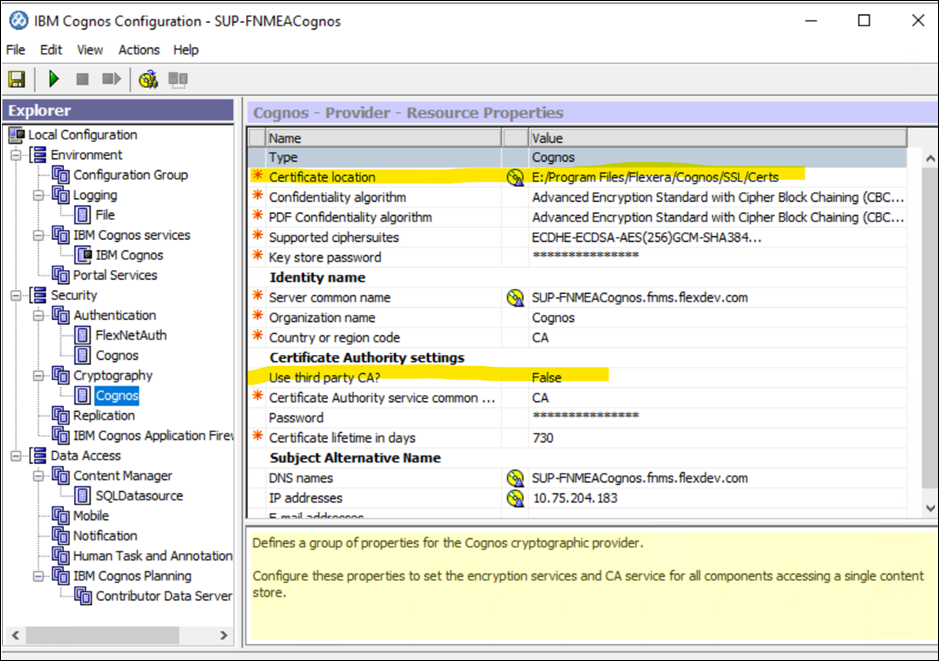Image resolution: width=939 pixels, height=661 pixels.
Task: Click the Save configuration toolbar icon
Action: [16, 79]
